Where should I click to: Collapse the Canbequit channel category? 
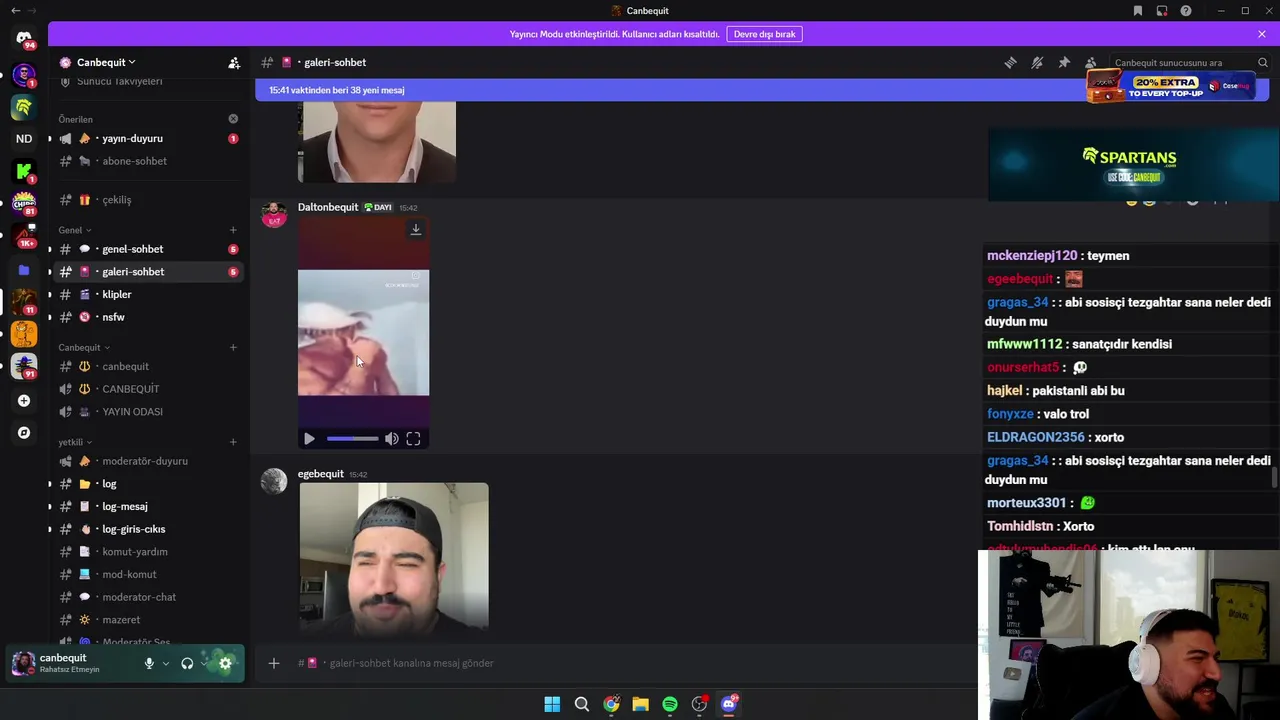pos(84,348)
